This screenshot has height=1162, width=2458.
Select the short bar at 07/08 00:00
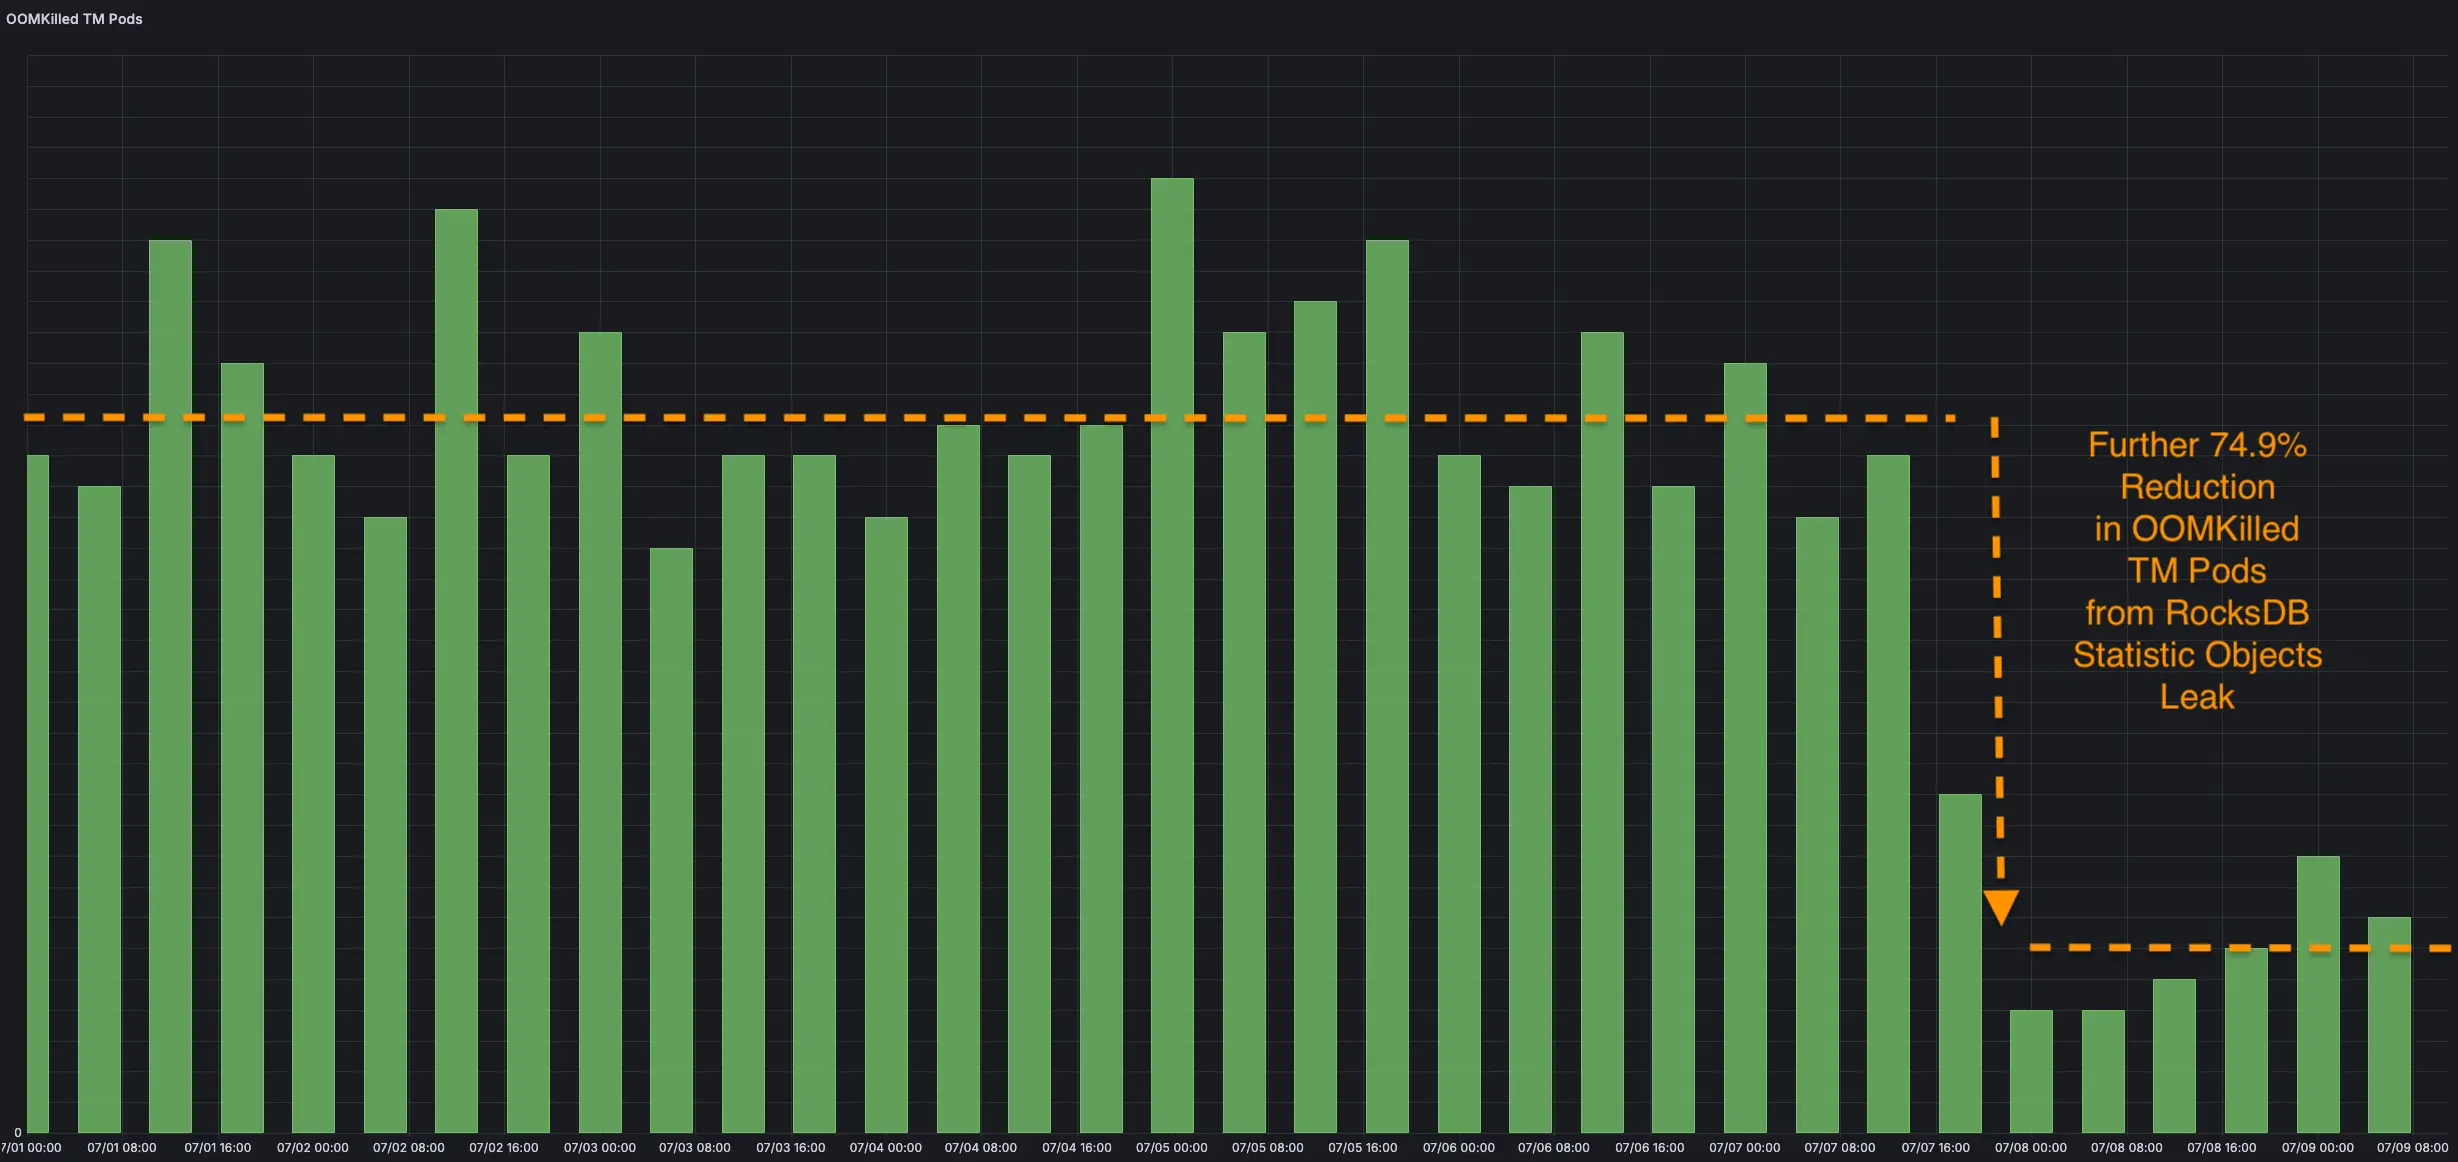click(x=2031, y=1071)
